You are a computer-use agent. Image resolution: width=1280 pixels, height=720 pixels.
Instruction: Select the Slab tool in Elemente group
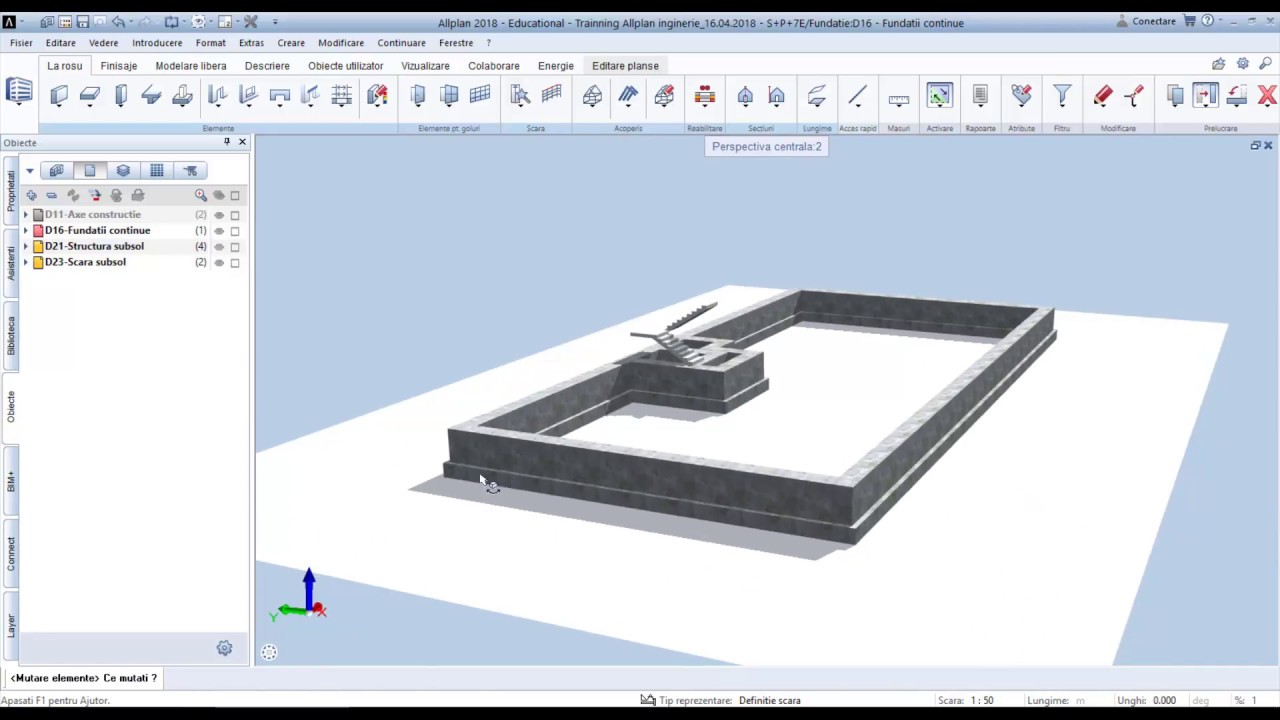point(90,96)
